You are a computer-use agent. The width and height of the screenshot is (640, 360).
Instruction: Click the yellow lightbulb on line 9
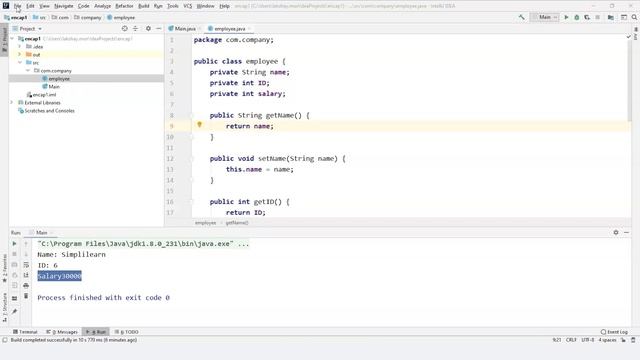pos(199,124)
